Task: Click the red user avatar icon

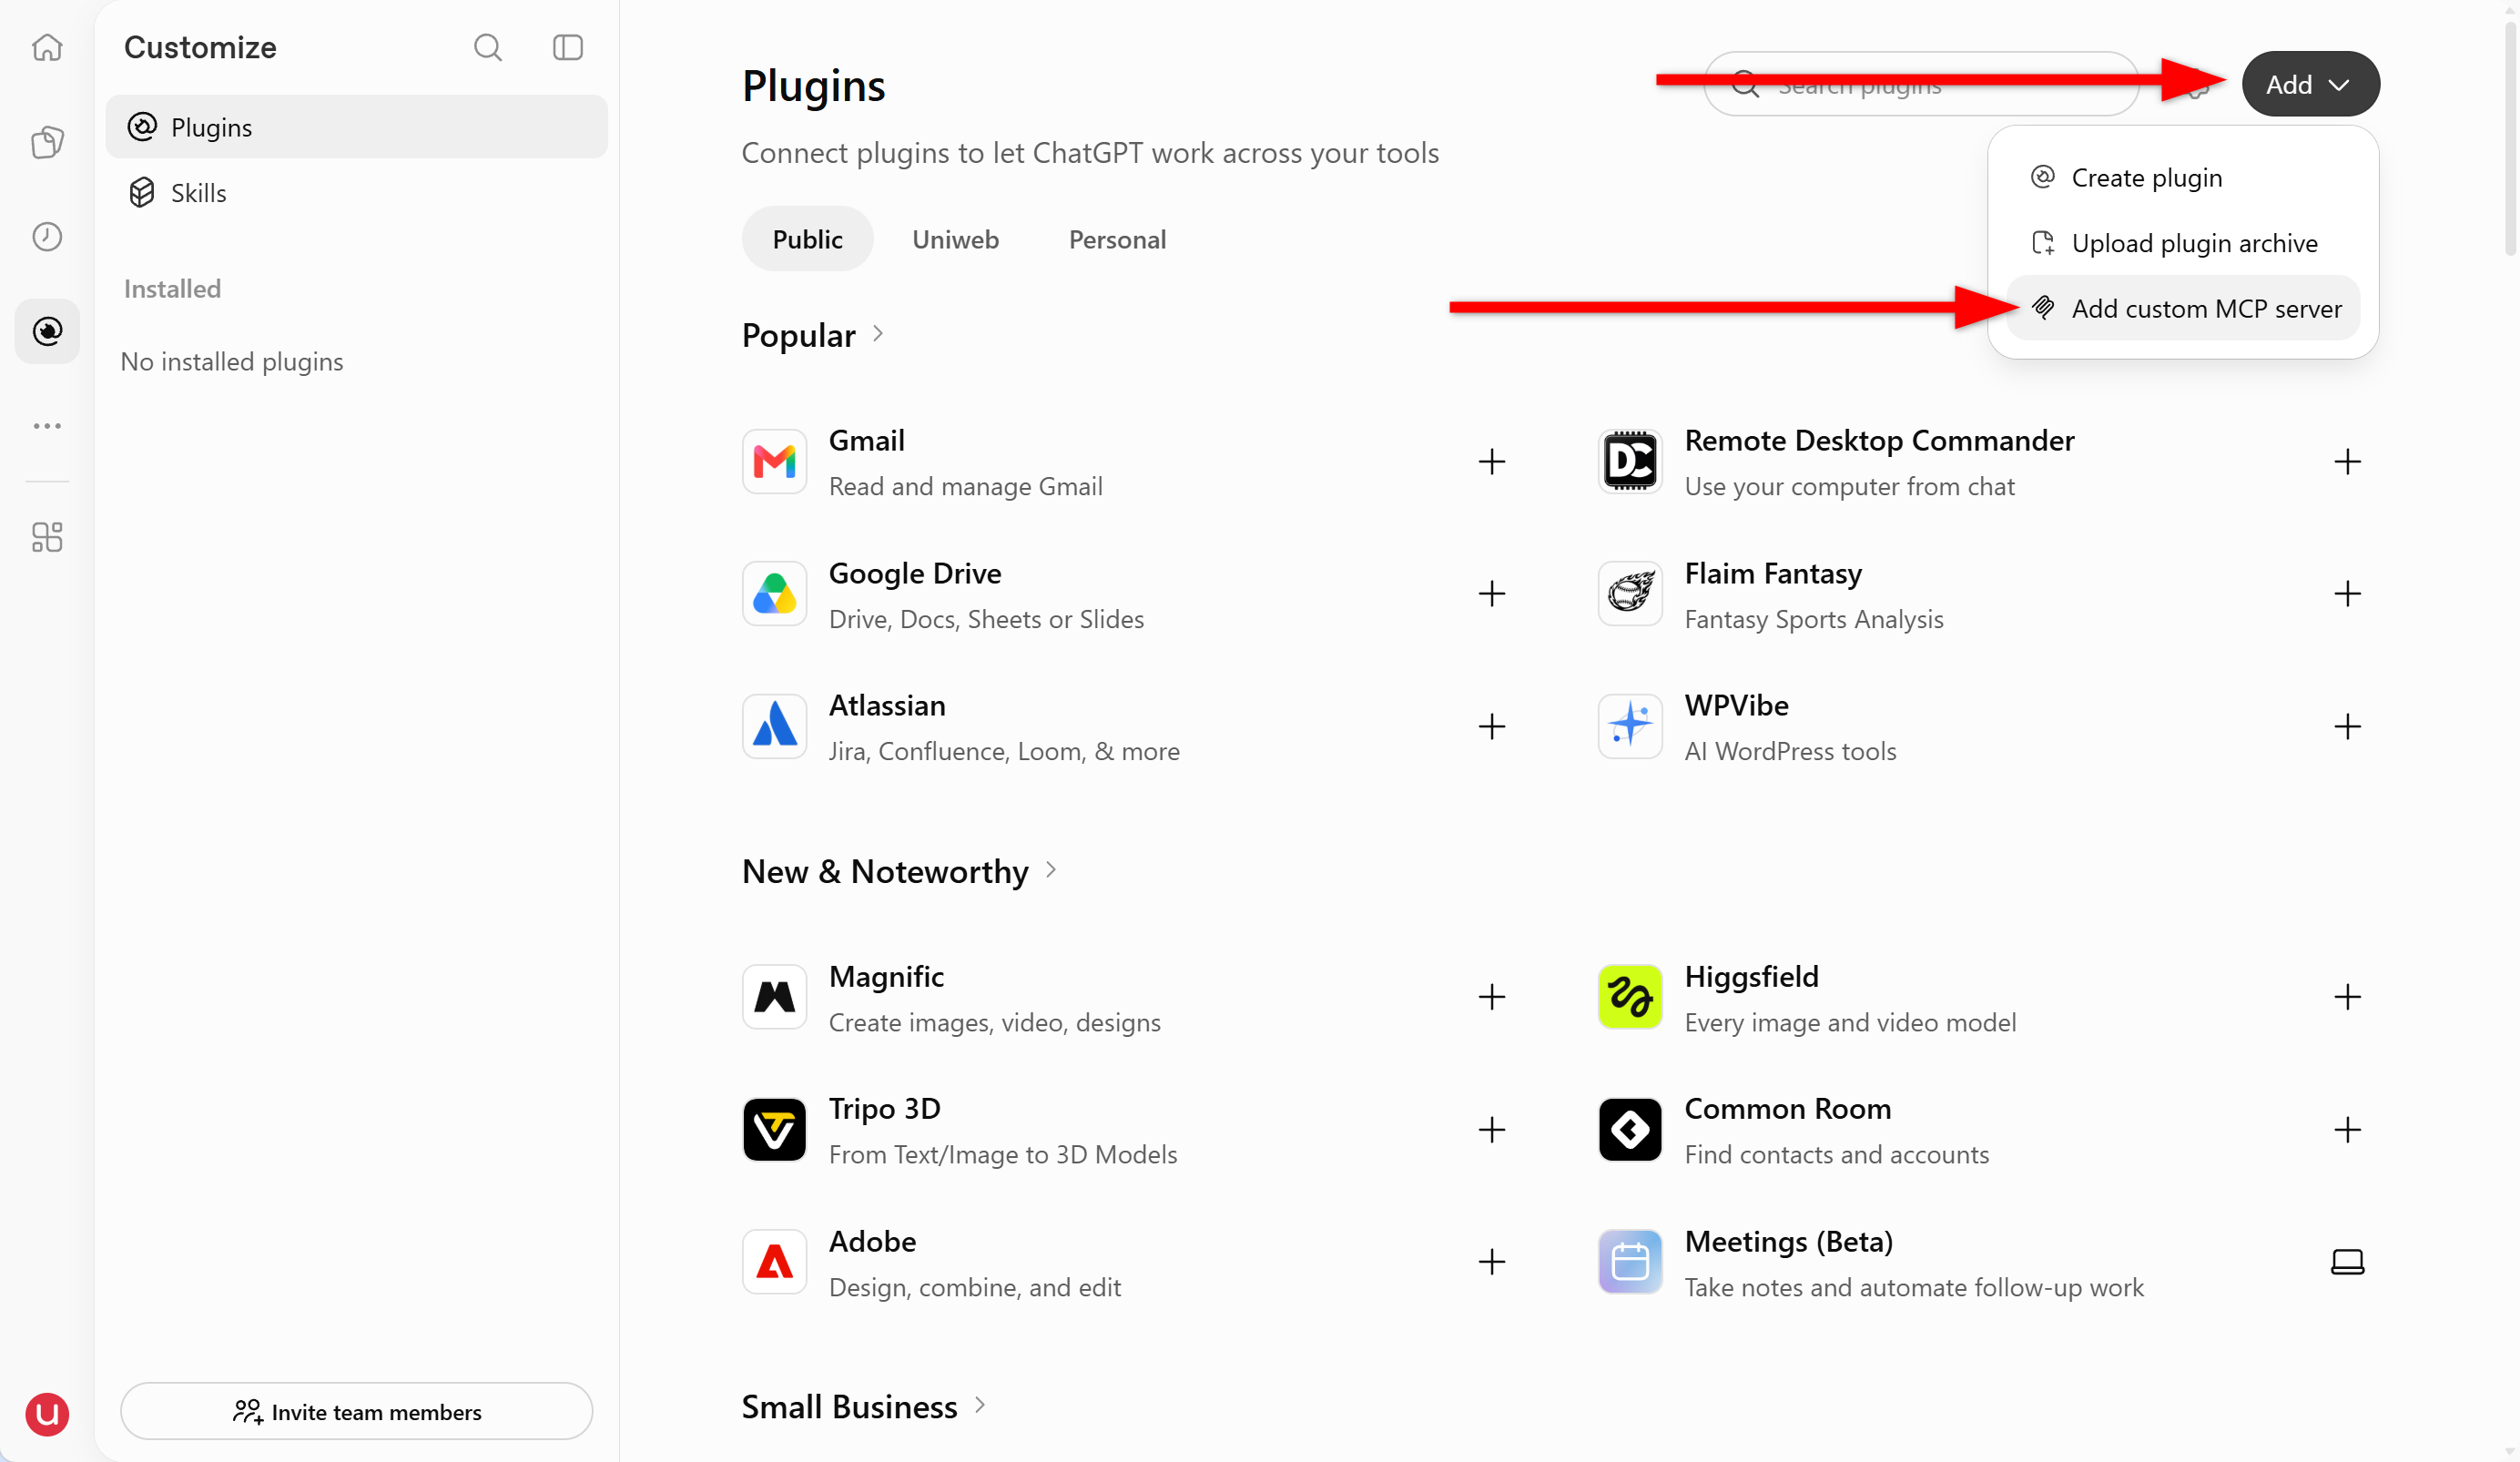Action: [47, 1414]
